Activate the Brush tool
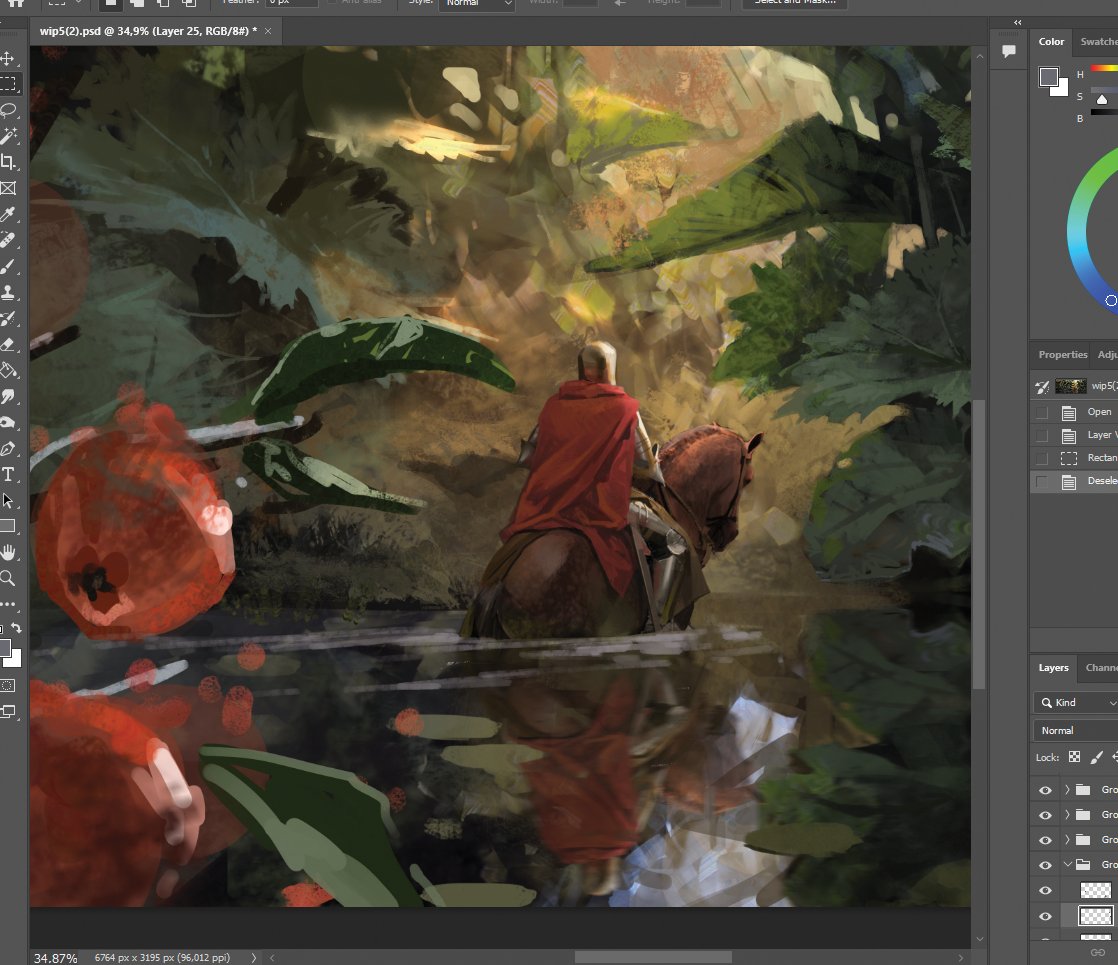Screen dimensions: 1118x965 coord(8,266)
